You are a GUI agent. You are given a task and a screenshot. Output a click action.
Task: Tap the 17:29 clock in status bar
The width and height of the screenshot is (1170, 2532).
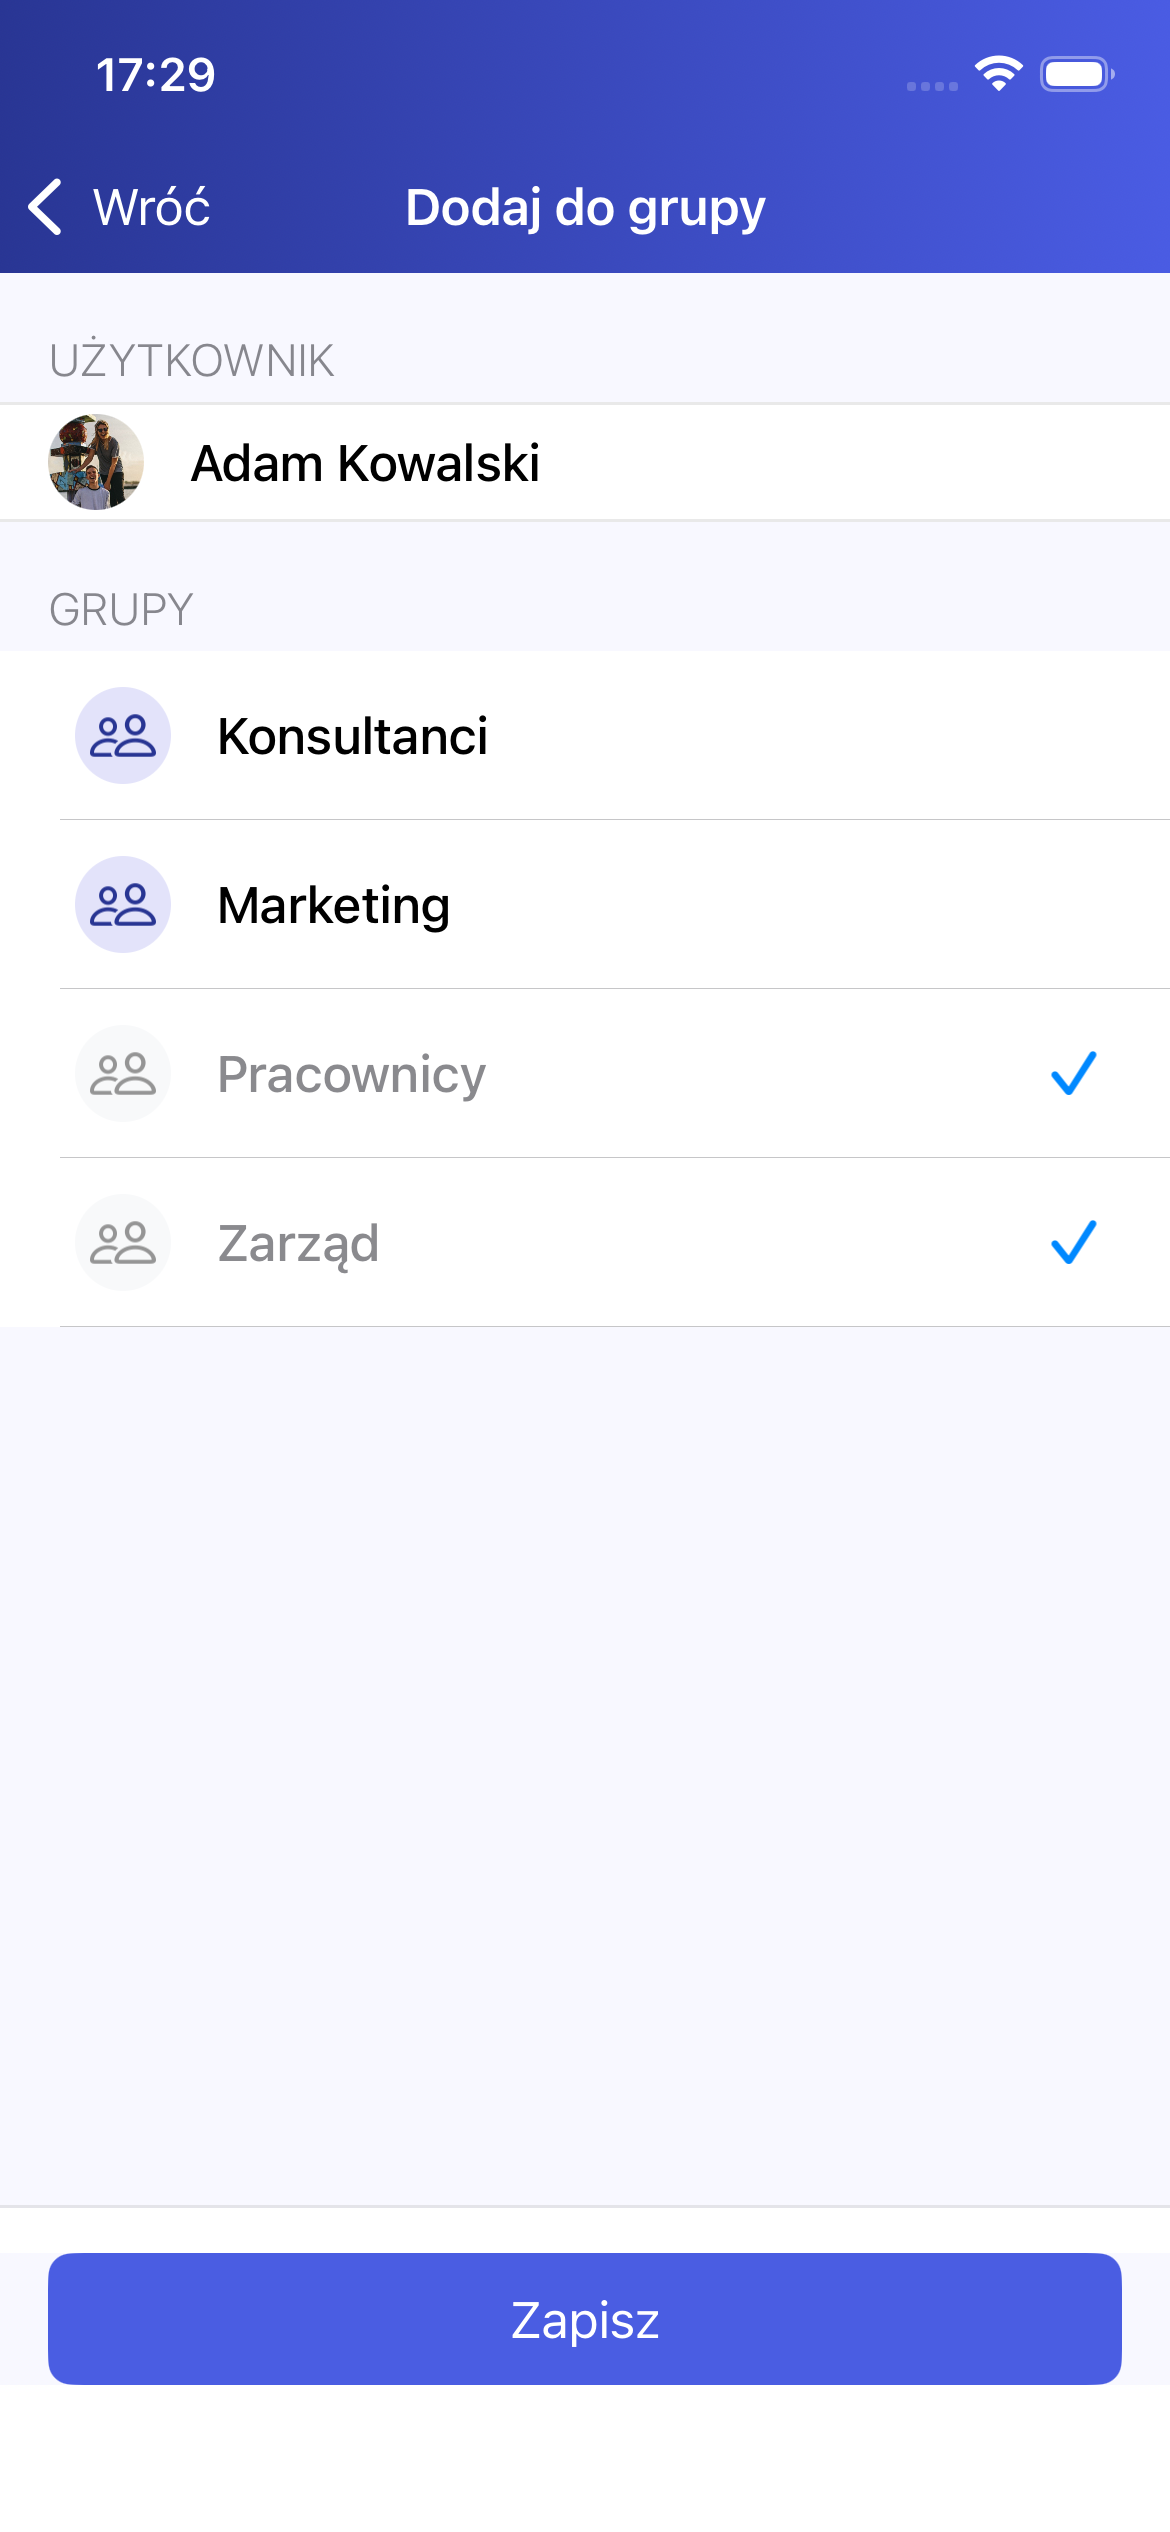tap(155, 75)
